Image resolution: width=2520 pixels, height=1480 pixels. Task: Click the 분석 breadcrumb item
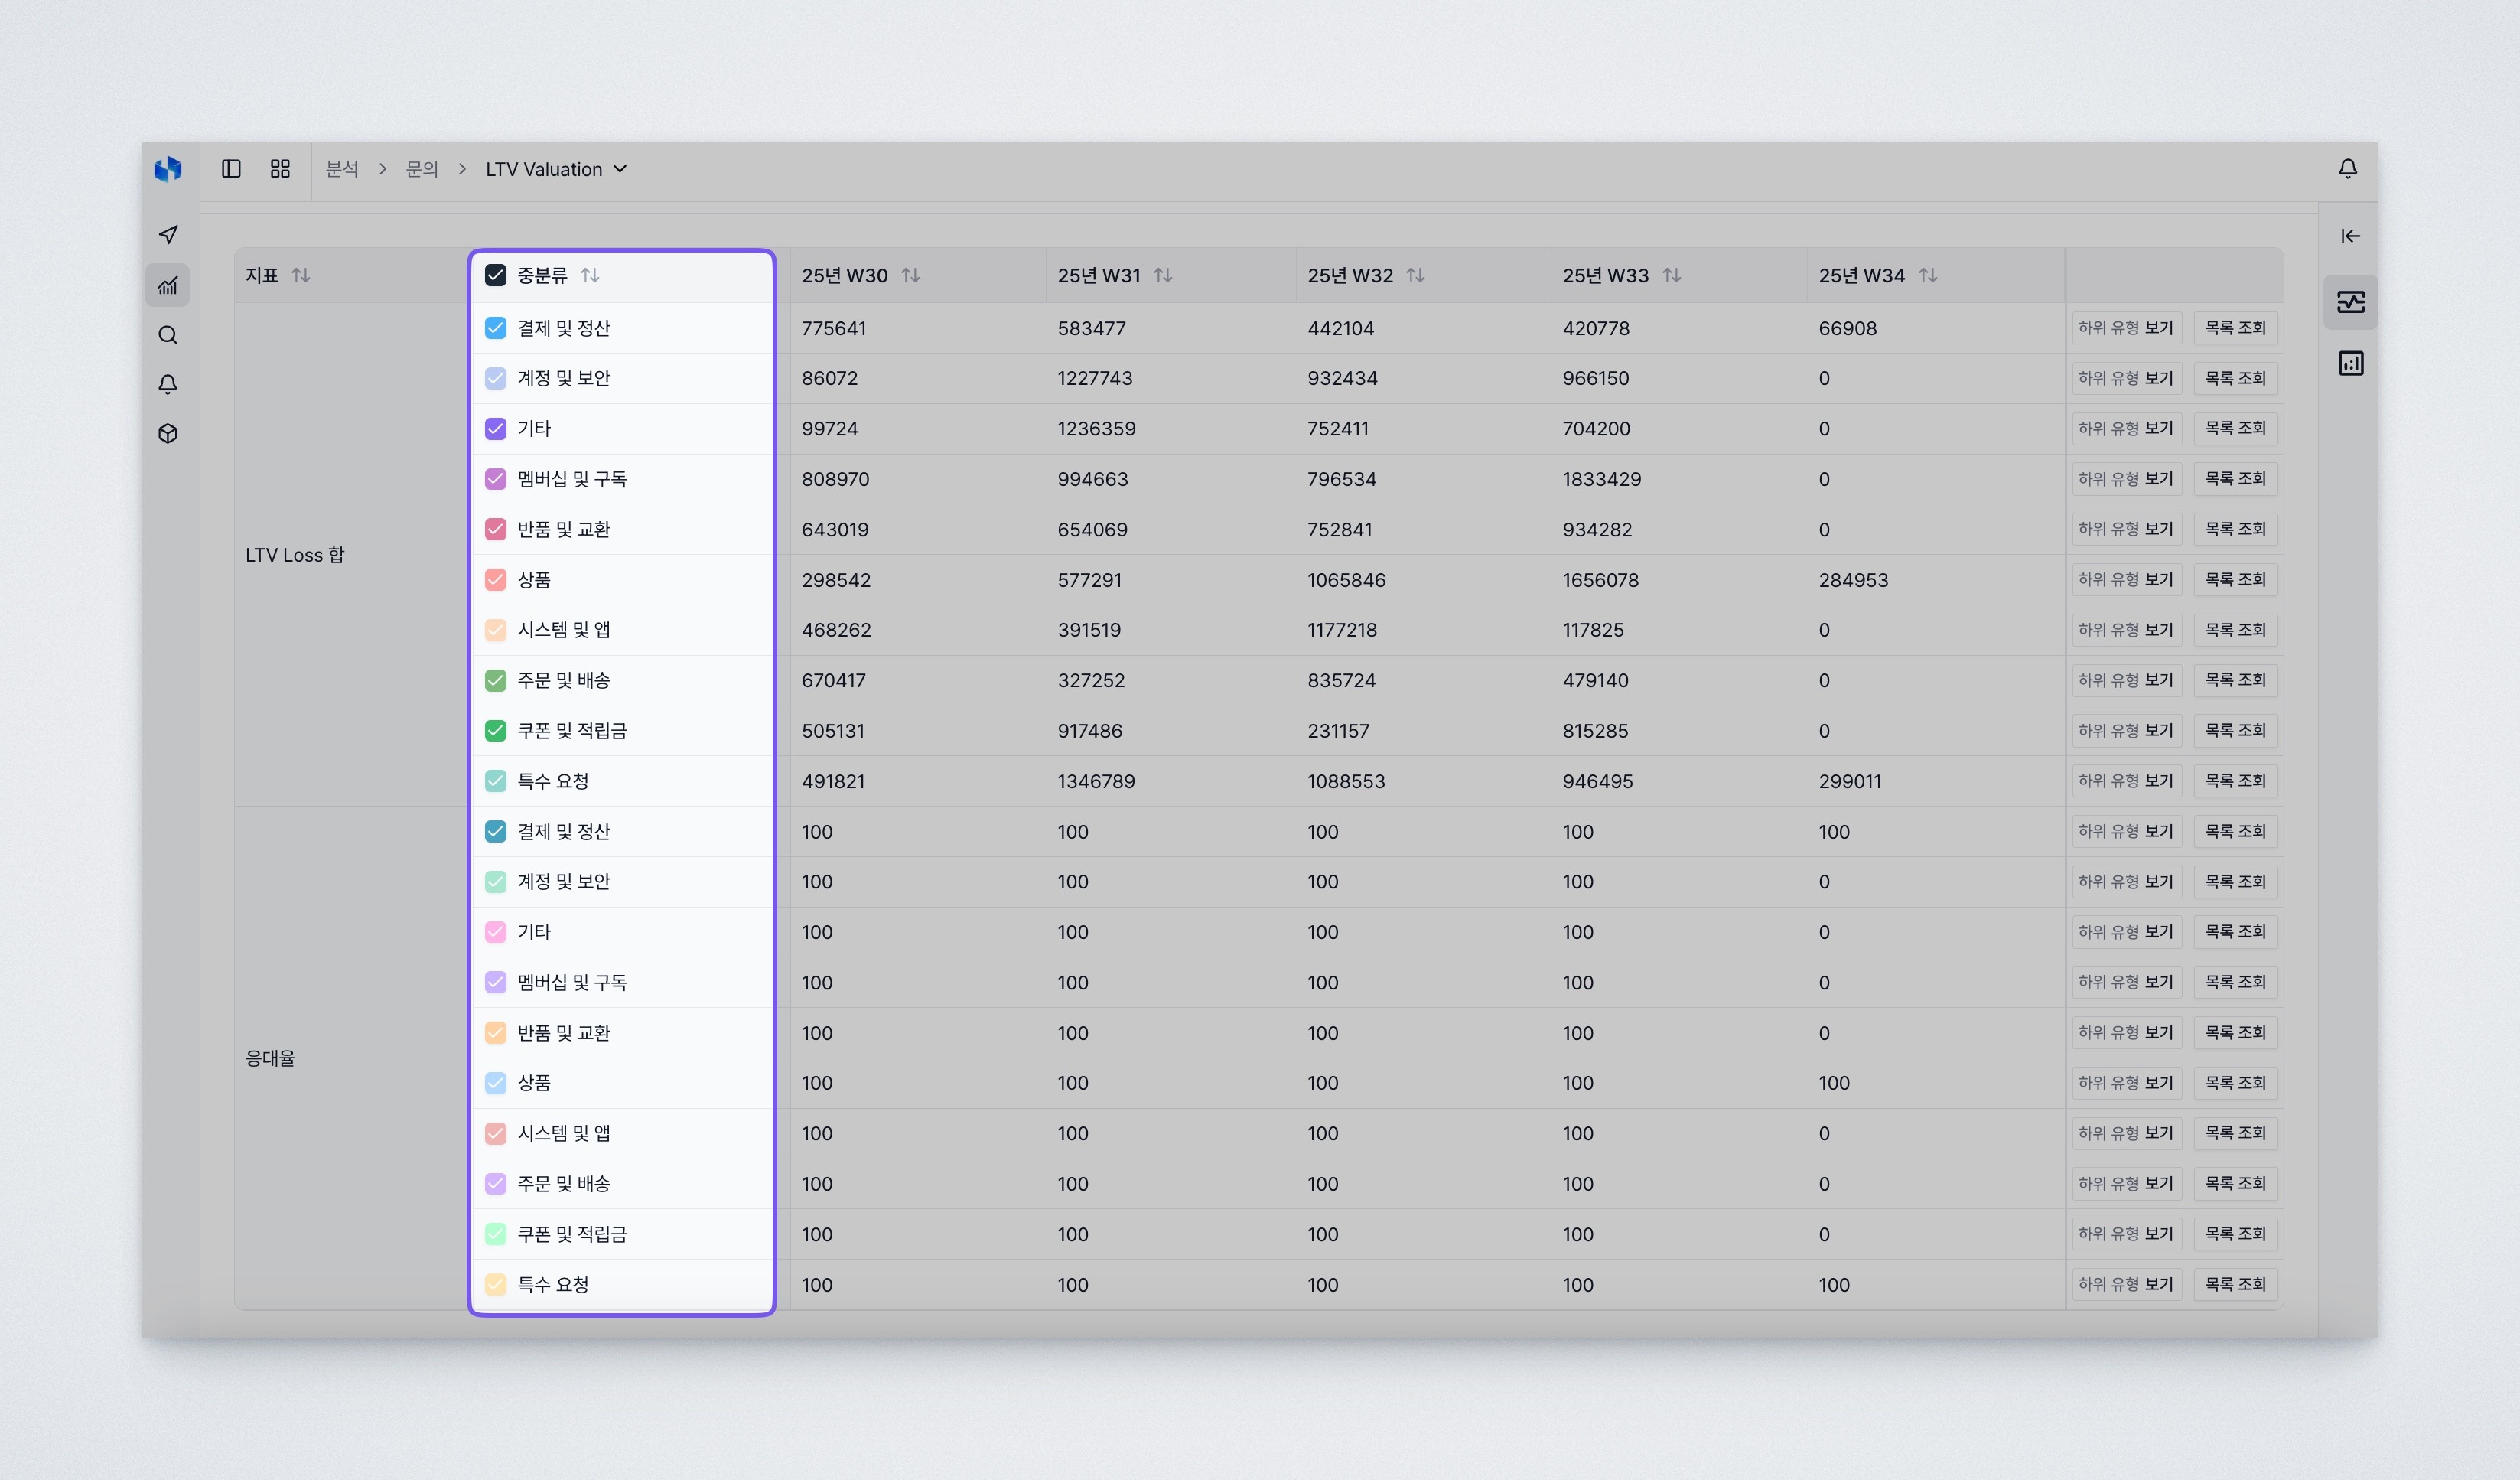(x=343, y=169)
